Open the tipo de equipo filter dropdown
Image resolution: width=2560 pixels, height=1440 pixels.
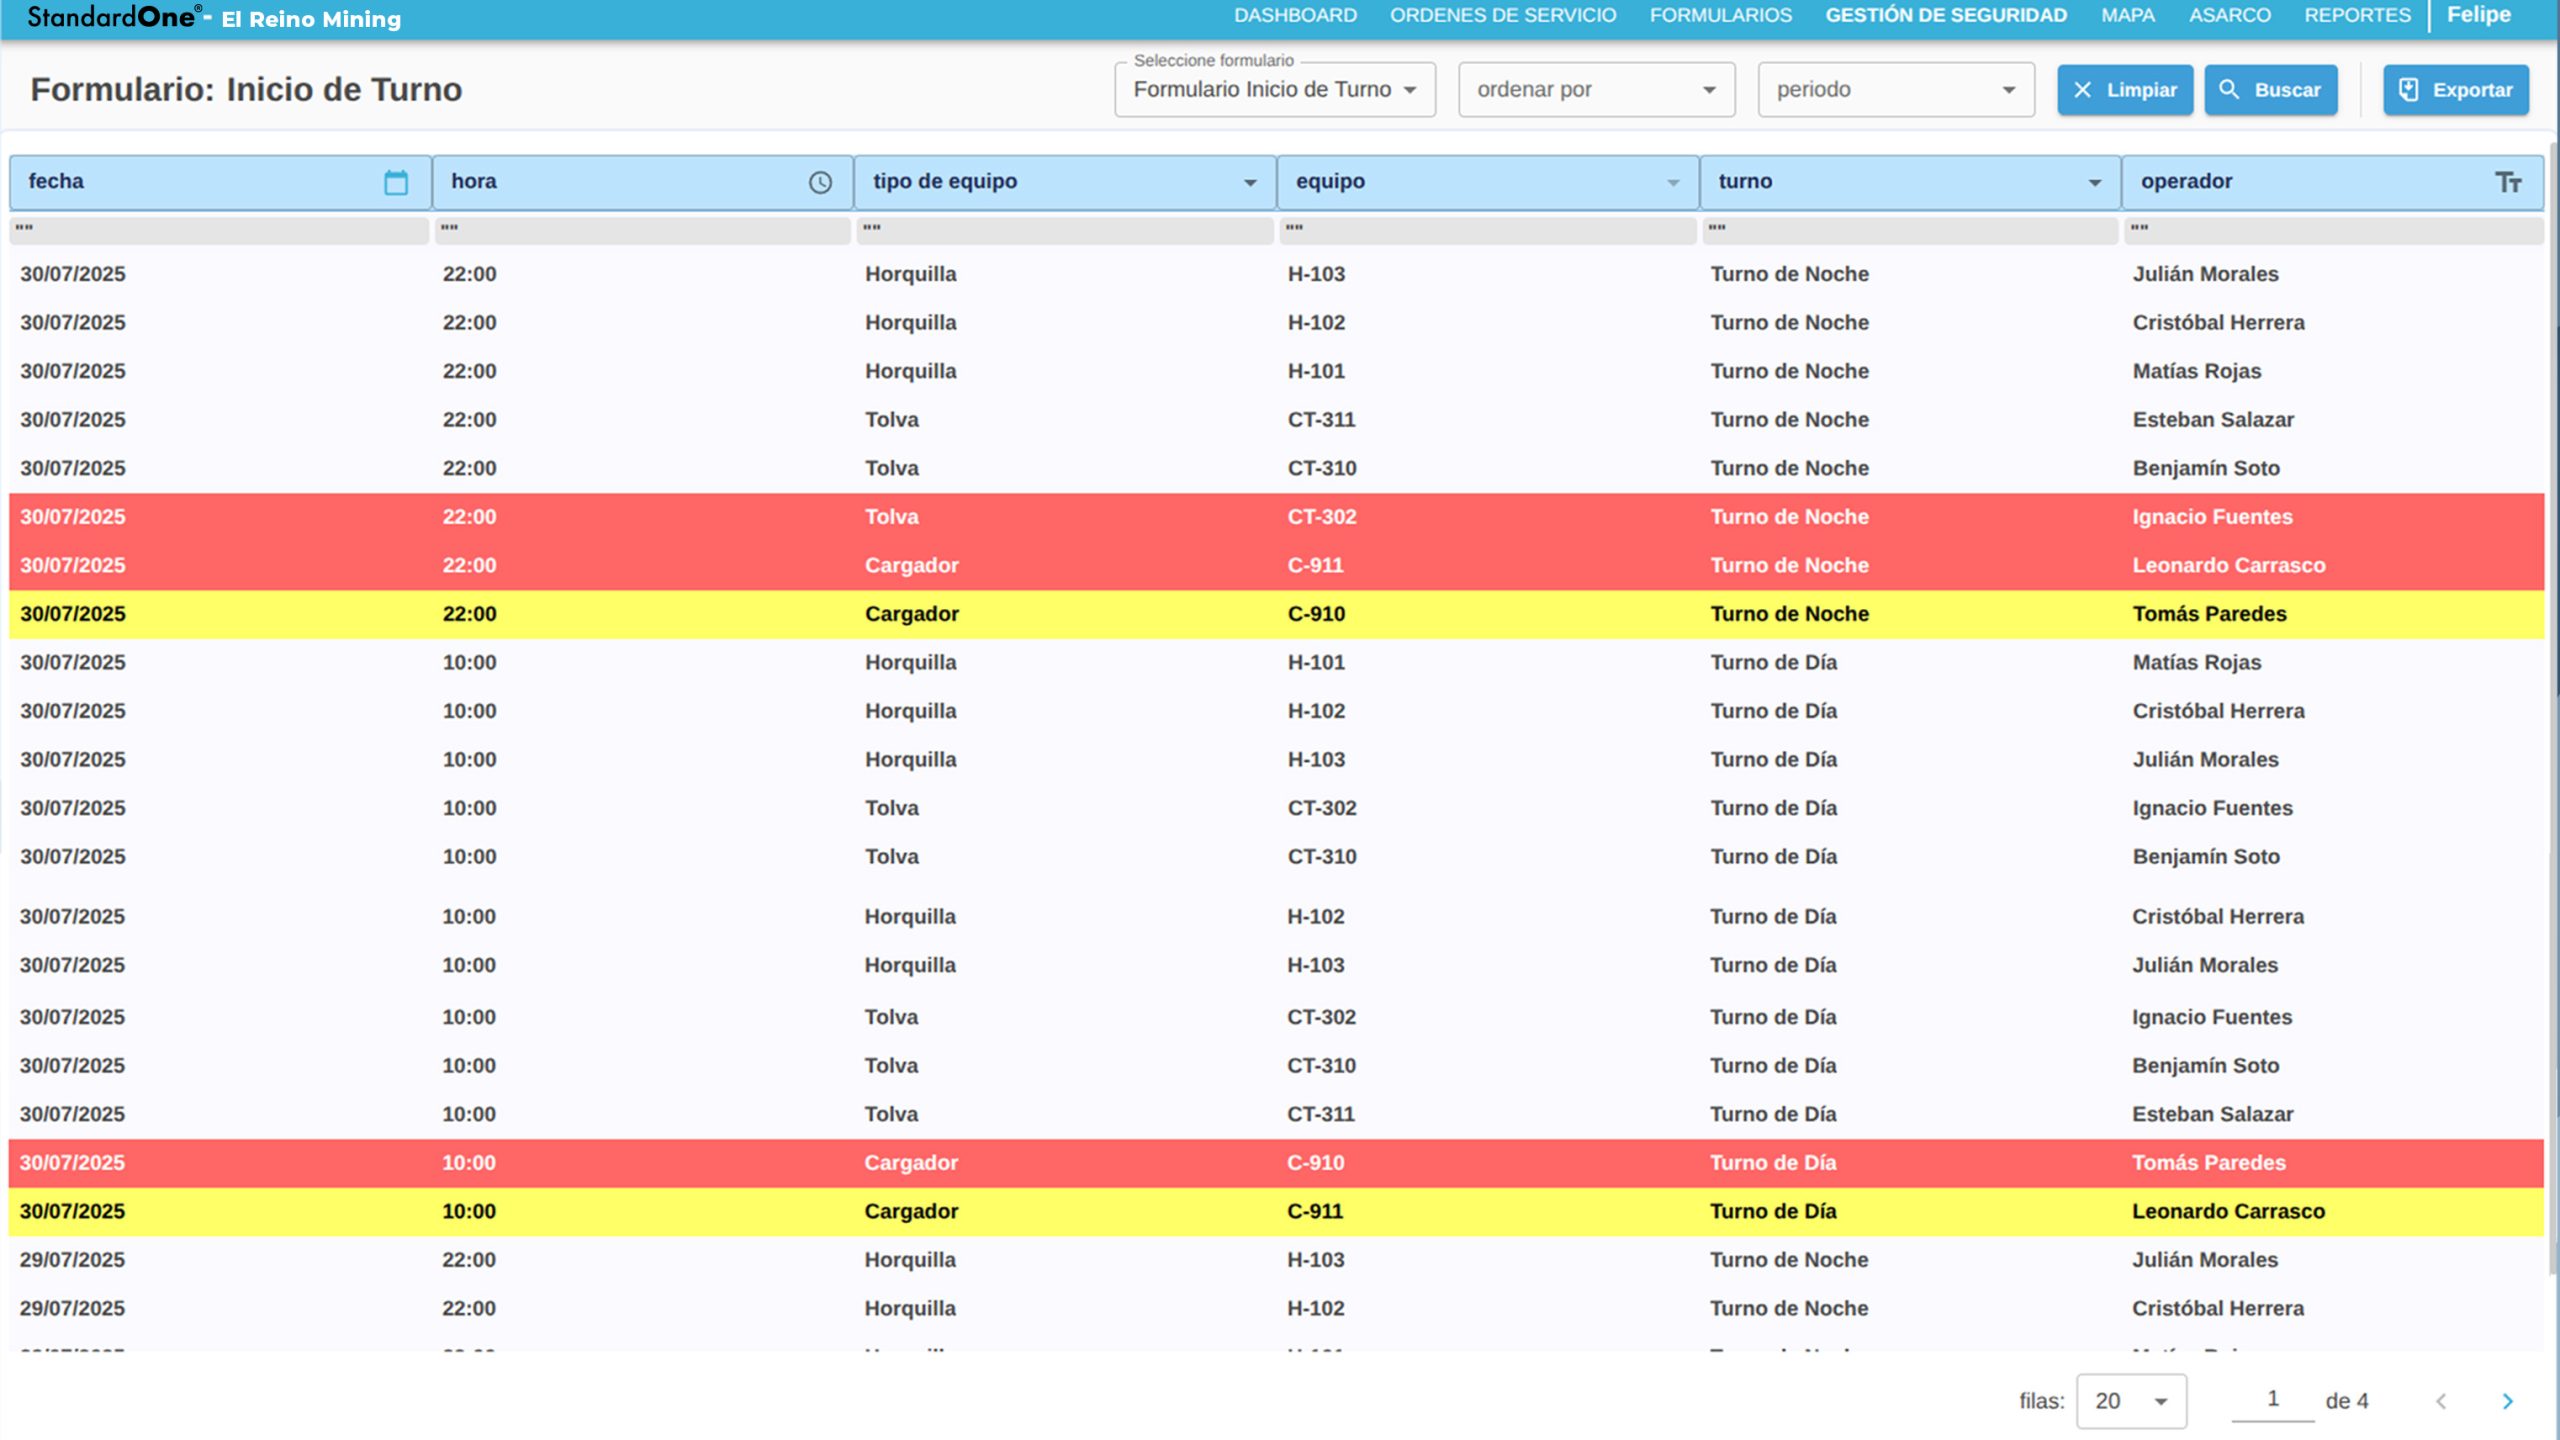pos(1250,182)
